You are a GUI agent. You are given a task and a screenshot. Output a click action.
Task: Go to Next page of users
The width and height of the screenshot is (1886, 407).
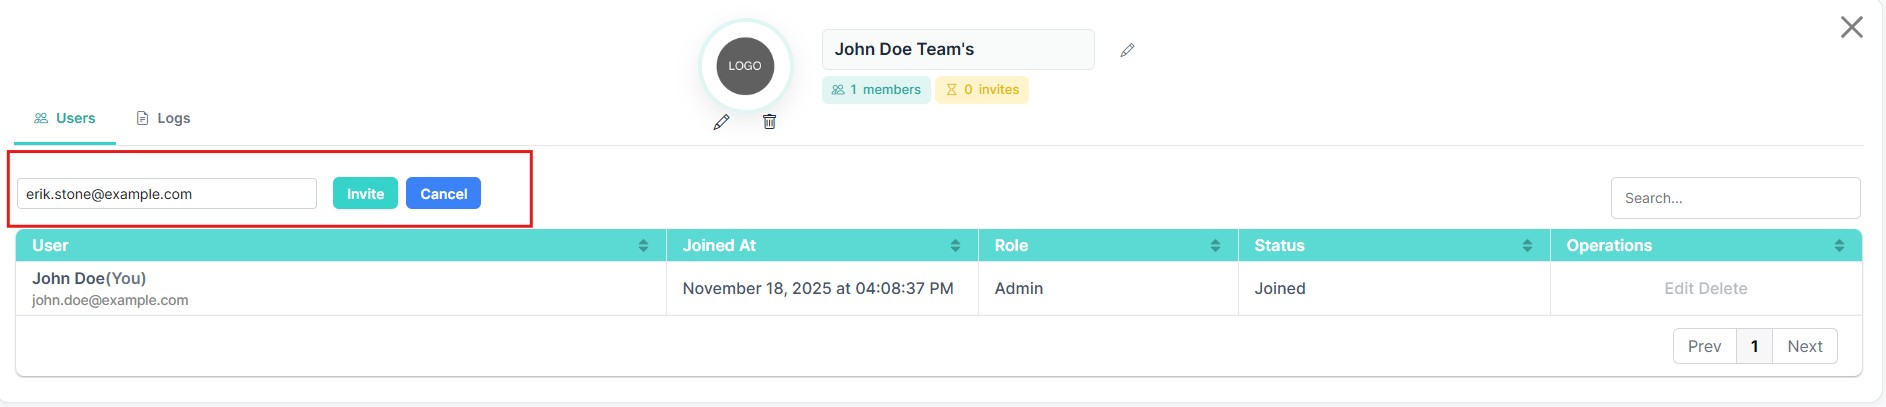[1804, 346]
